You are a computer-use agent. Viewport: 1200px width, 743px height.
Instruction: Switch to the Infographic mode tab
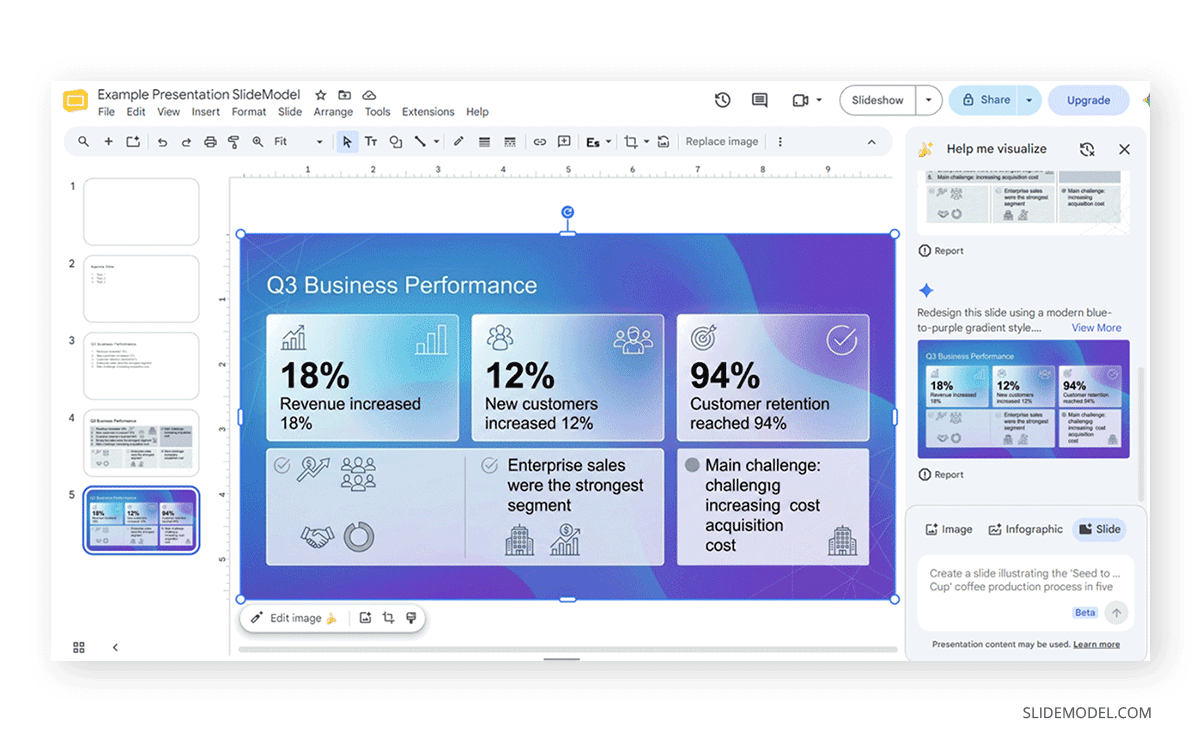(x=1025, y=529)
